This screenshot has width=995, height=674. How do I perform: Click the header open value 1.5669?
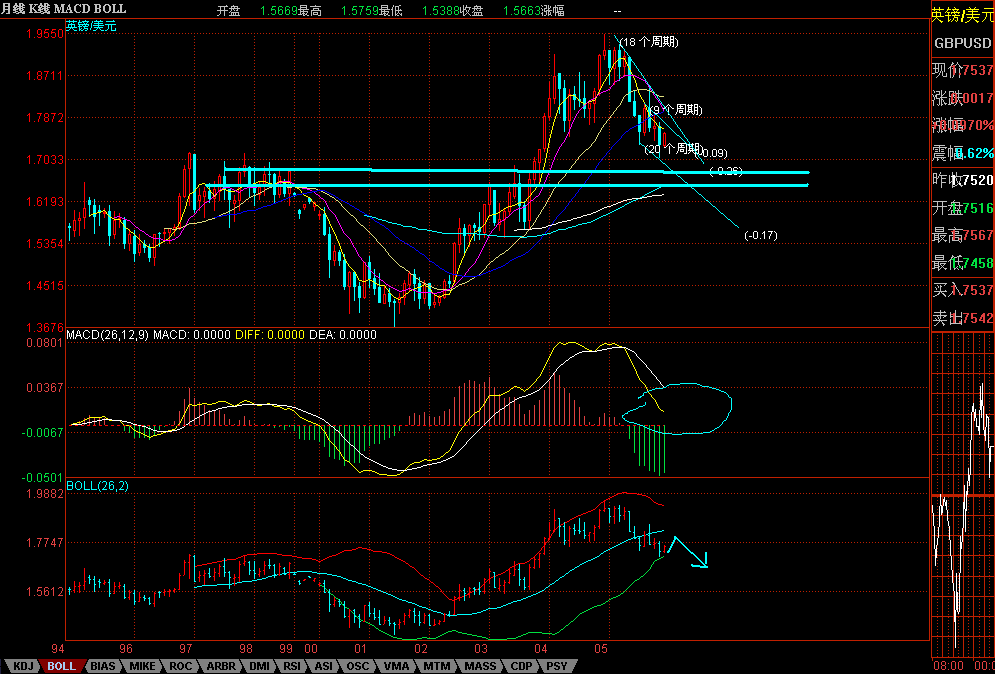point(279,11)
